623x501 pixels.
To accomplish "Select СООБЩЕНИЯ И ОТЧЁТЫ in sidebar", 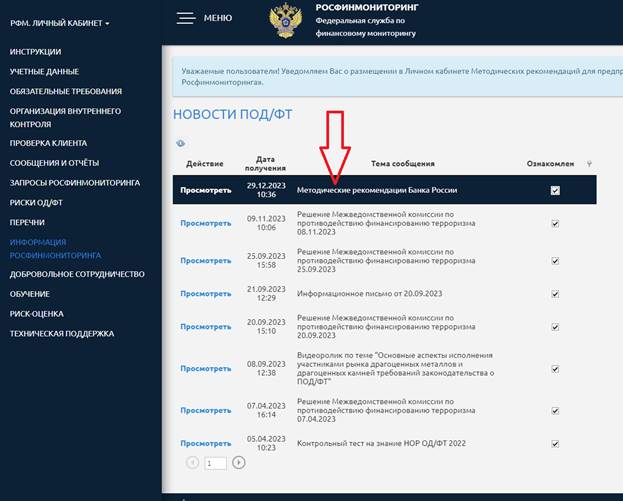I will click(54, 163).
